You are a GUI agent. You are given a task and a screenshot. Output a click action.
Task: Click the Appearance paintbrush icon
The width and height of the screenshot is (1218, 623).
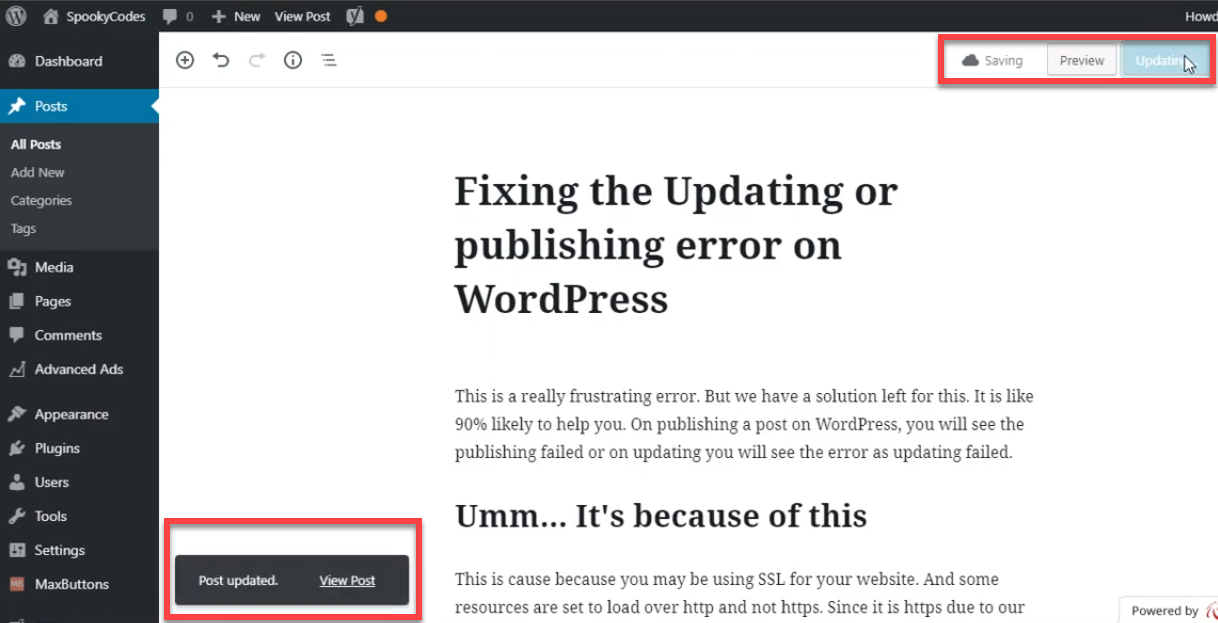tap(17, 414)
